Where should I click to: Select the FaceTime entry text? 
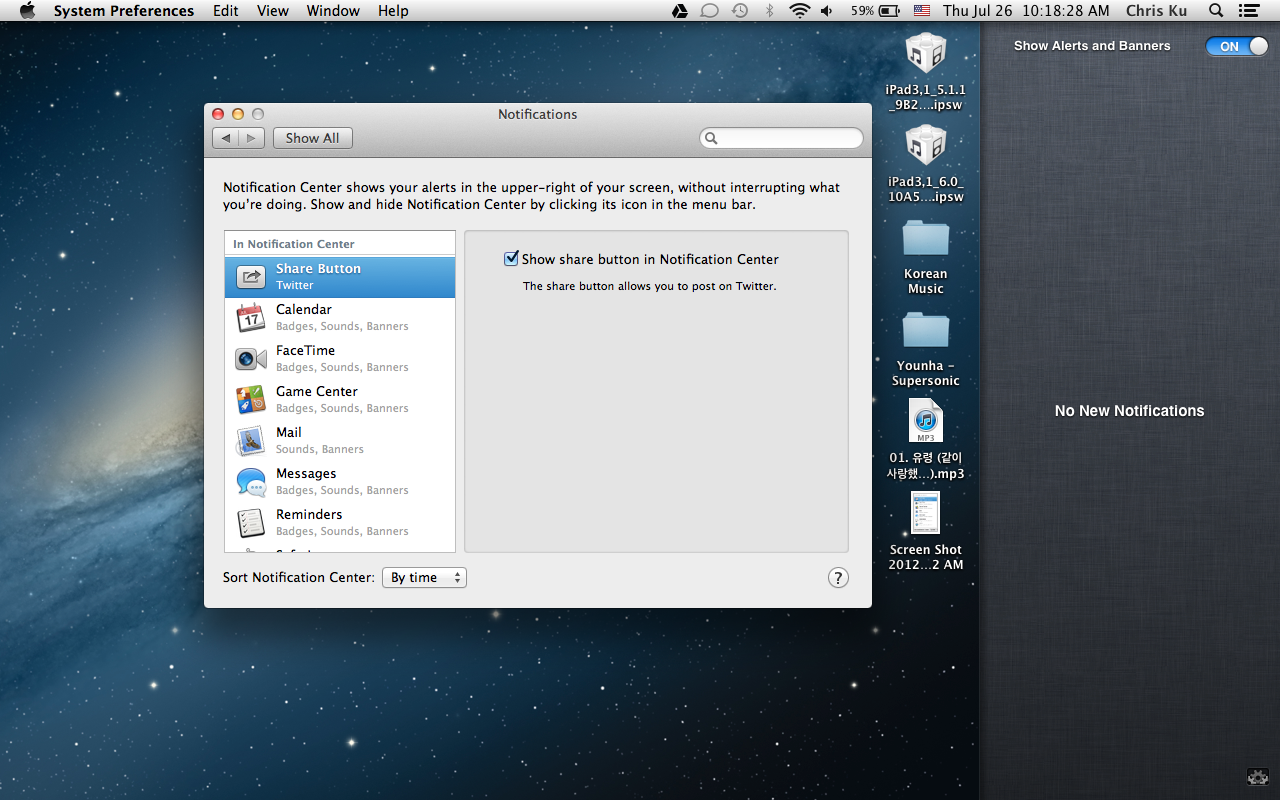coord(305,351)
